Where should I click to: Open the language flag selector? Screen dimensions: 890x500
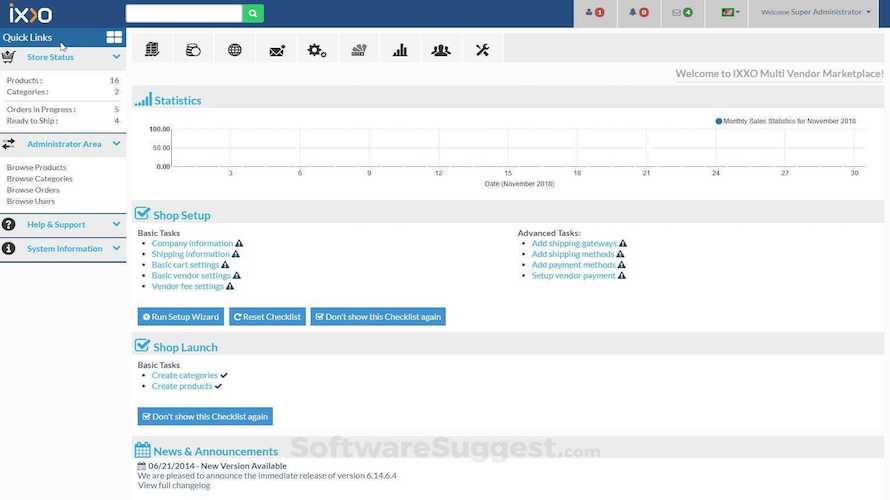[x=730, y=12]
